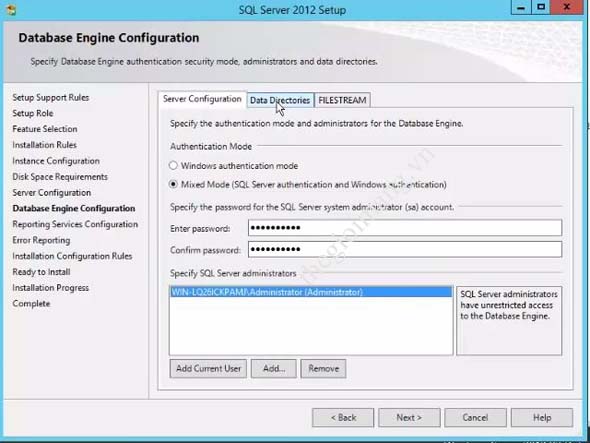Cancel the SQL Server setup
The width and height of the screenshot is (590, 443).
[475, 417]
